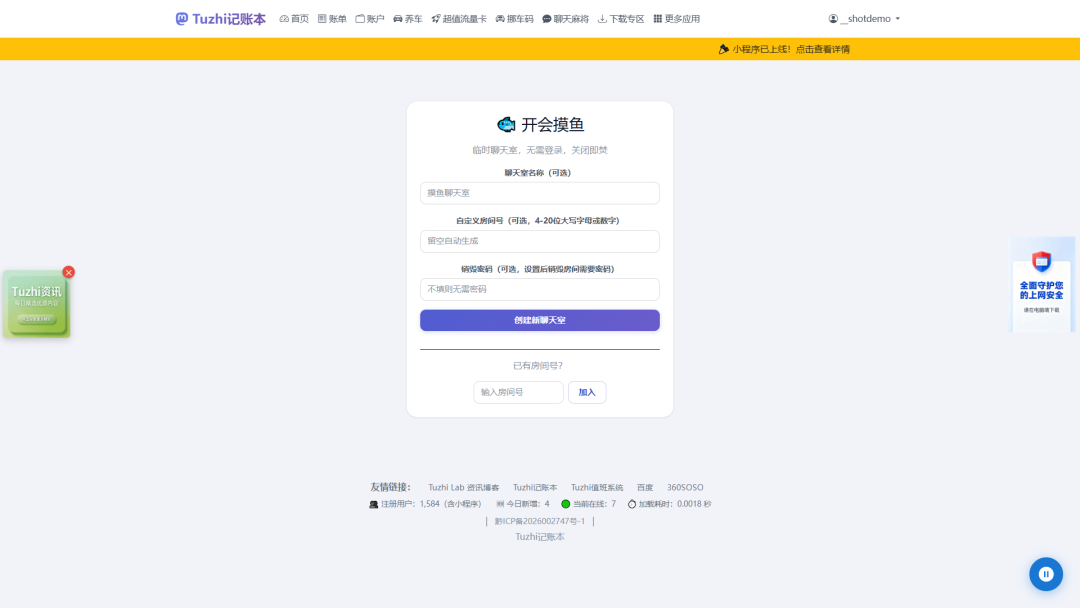Open the Tuzhi值班系统 link

(596, 488)
